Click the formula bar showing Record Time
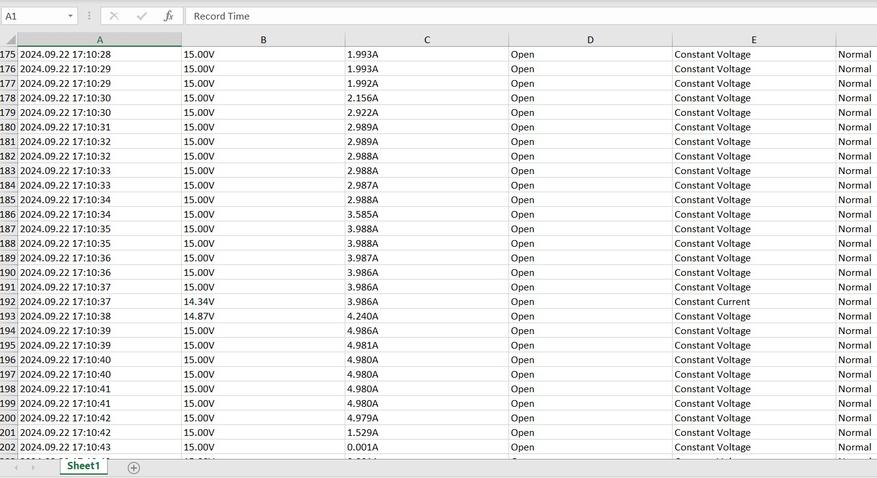This screenshot has width=877, height=478. pos(531,16)
